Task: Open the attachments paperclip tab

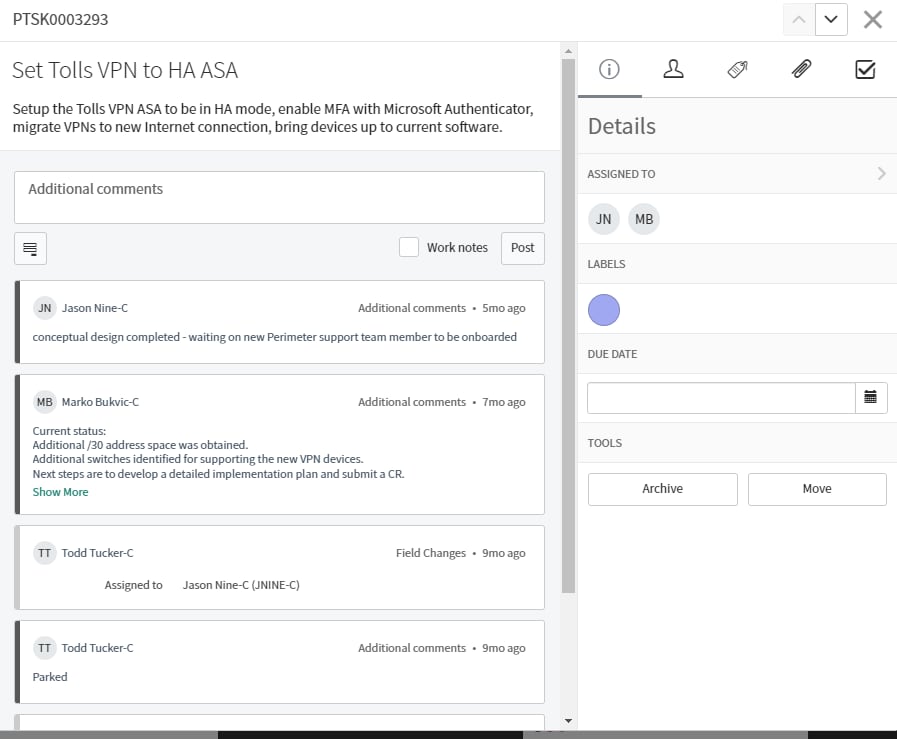Action: pos(801,70)
